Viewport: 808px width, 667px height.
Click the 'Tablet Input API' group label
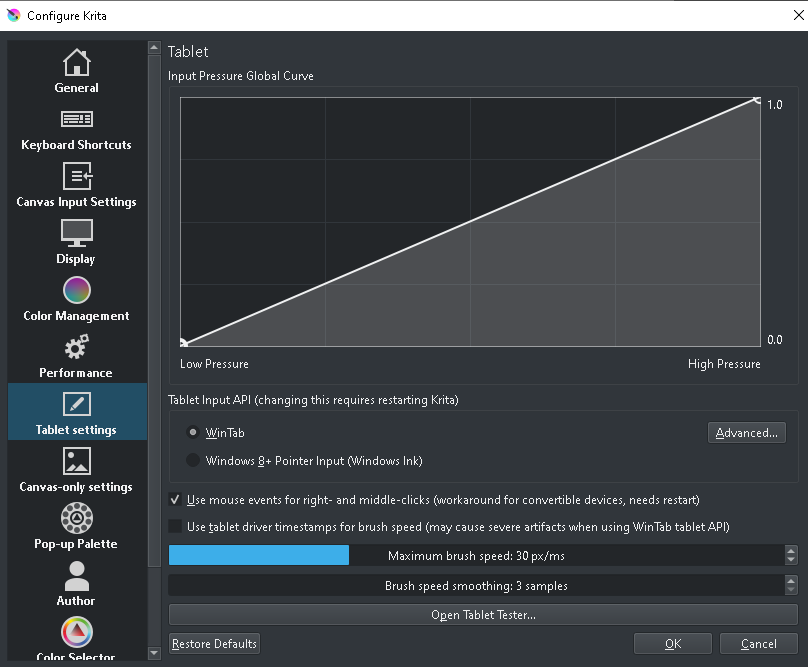[313, 400]
